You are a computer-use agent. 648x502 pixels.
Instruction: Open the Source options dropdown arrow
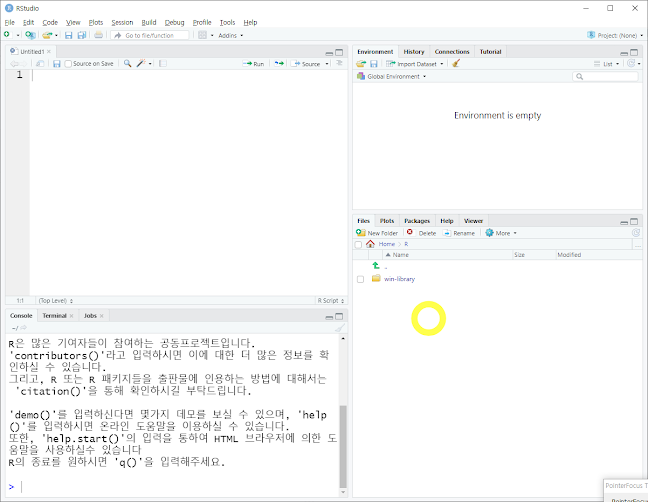327,64
